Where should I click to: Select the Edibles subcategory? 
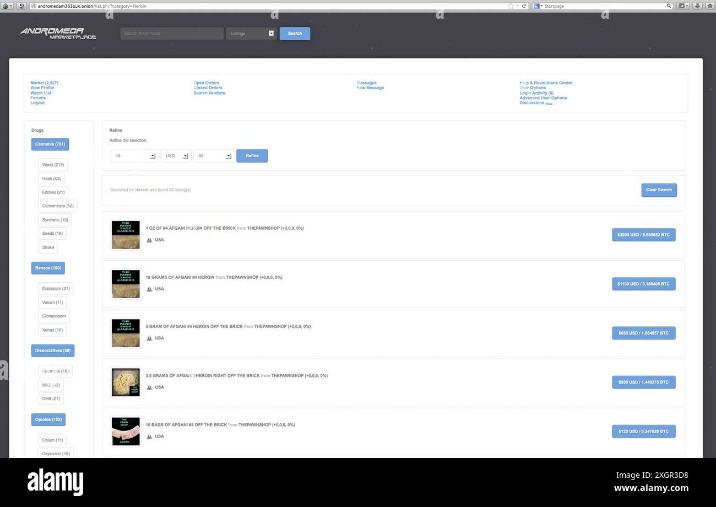53,192
